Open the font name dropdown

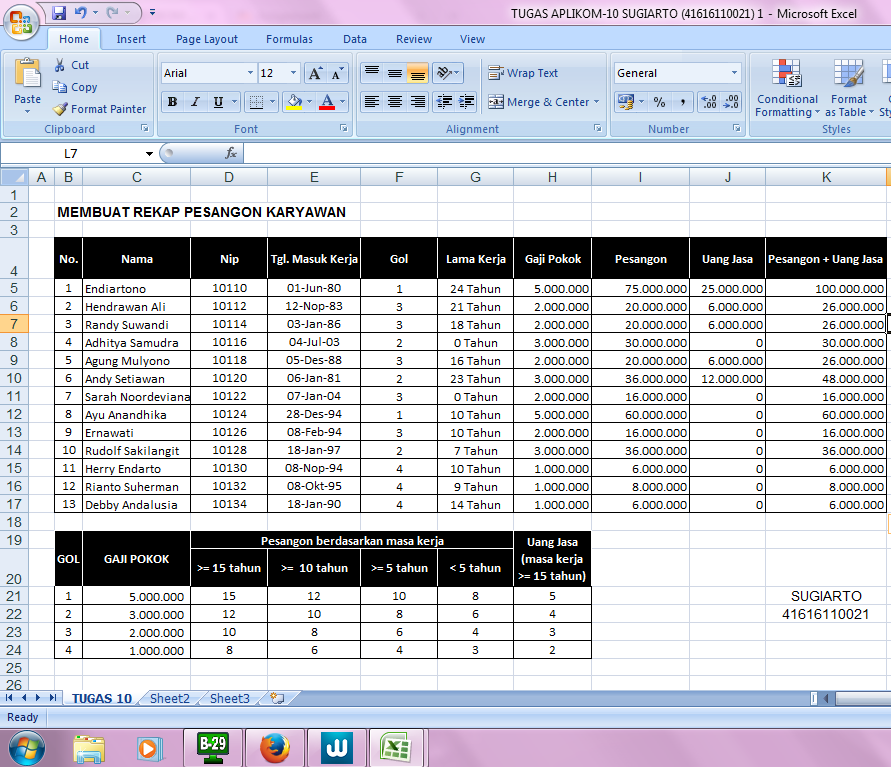[250, 73]
